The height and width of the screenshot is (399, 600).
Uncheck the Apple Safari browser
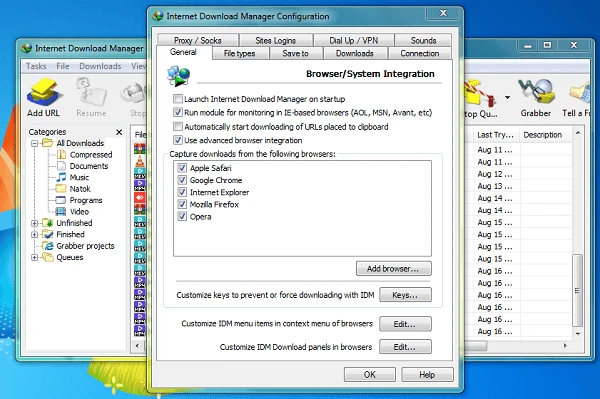coord(182,168)
